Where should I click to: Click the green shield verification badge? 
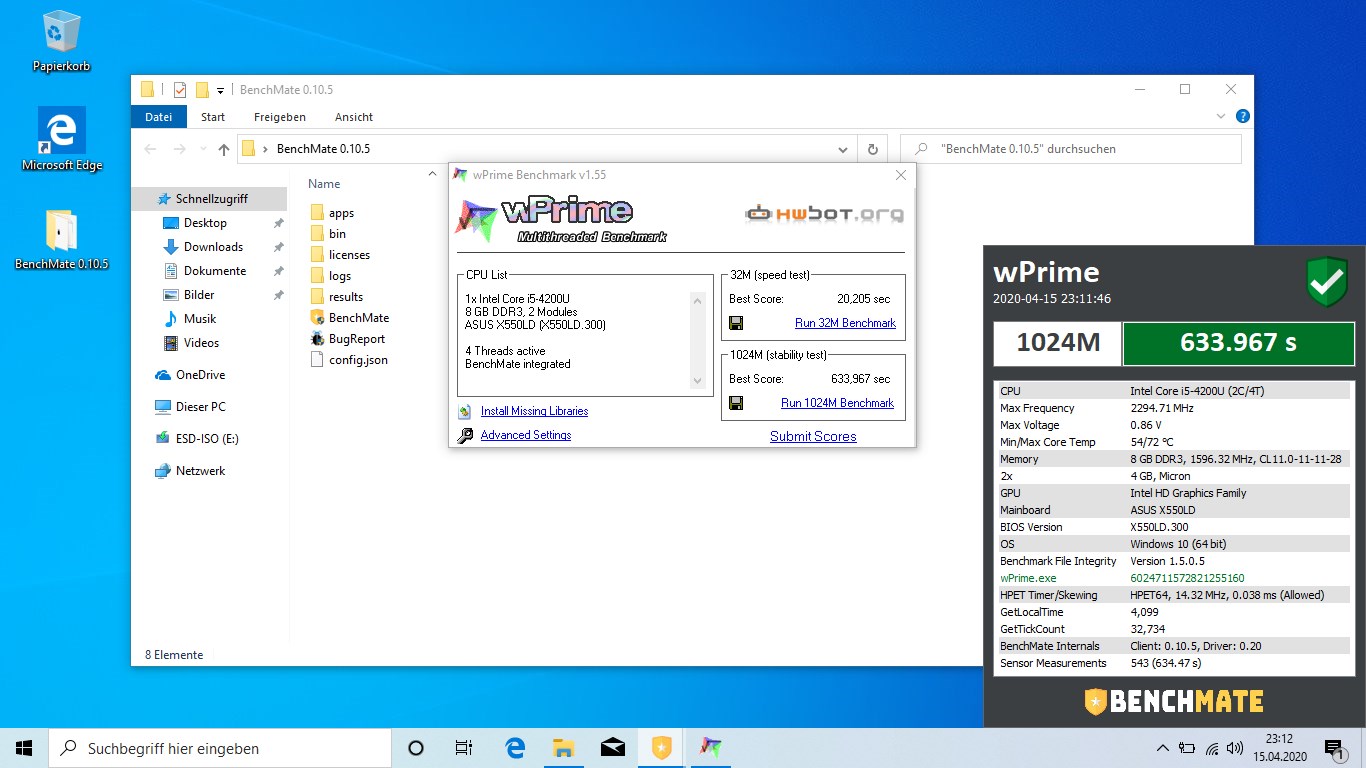click(x=1327, y=282)
